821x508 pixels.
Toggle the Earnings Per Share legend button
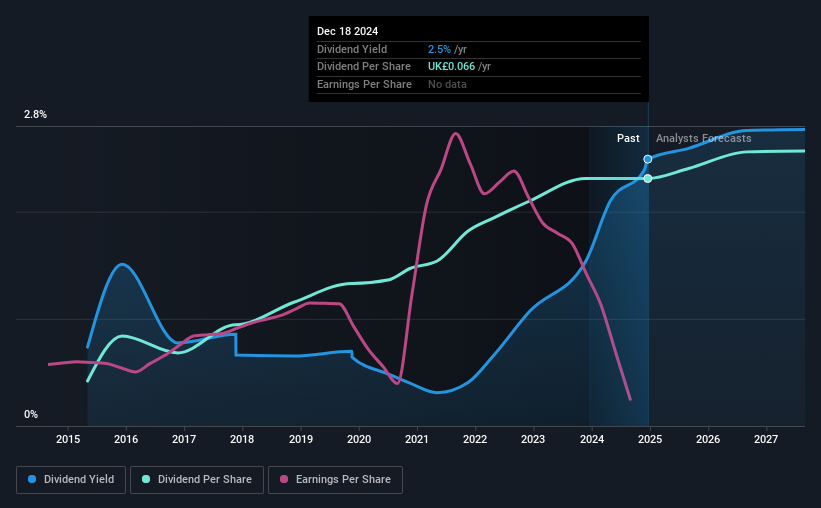pyautogui.click(x=335, y=480)
